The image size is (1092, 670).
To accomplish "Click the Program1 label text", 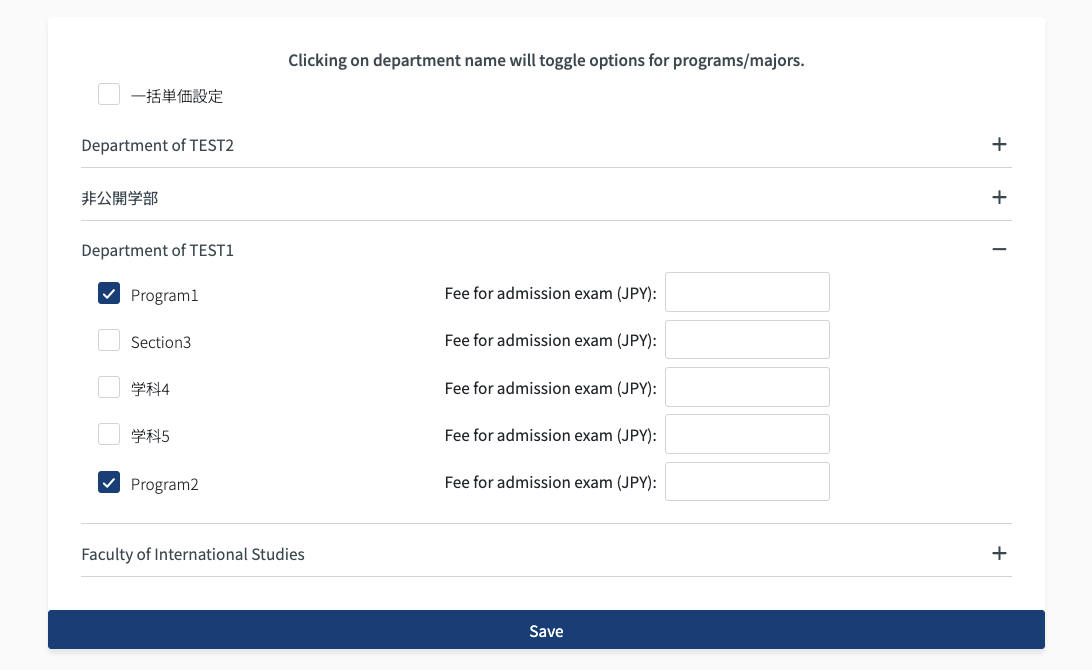I will [164, 295].
